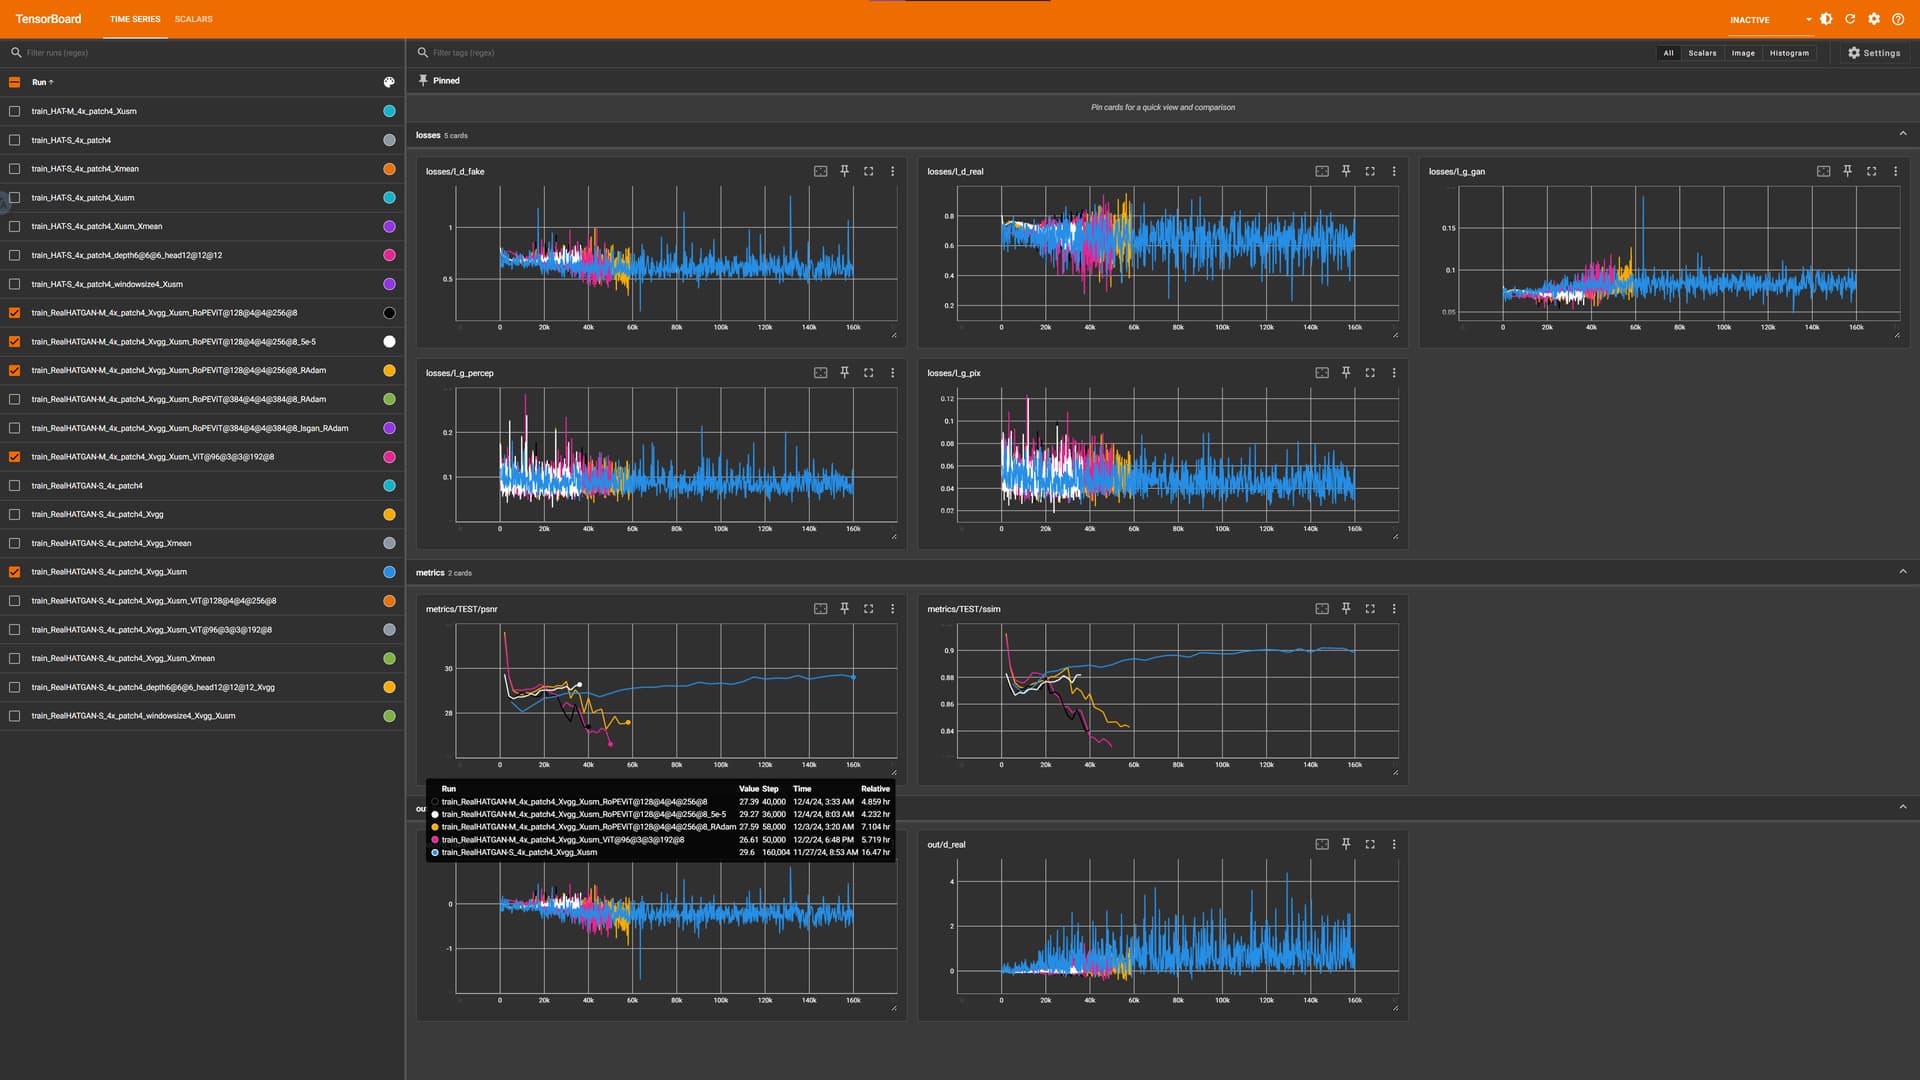This screenshot has width=1920, height=1080.
Task: Collapse the metrics section chevron
Action: click(1903, 572)
